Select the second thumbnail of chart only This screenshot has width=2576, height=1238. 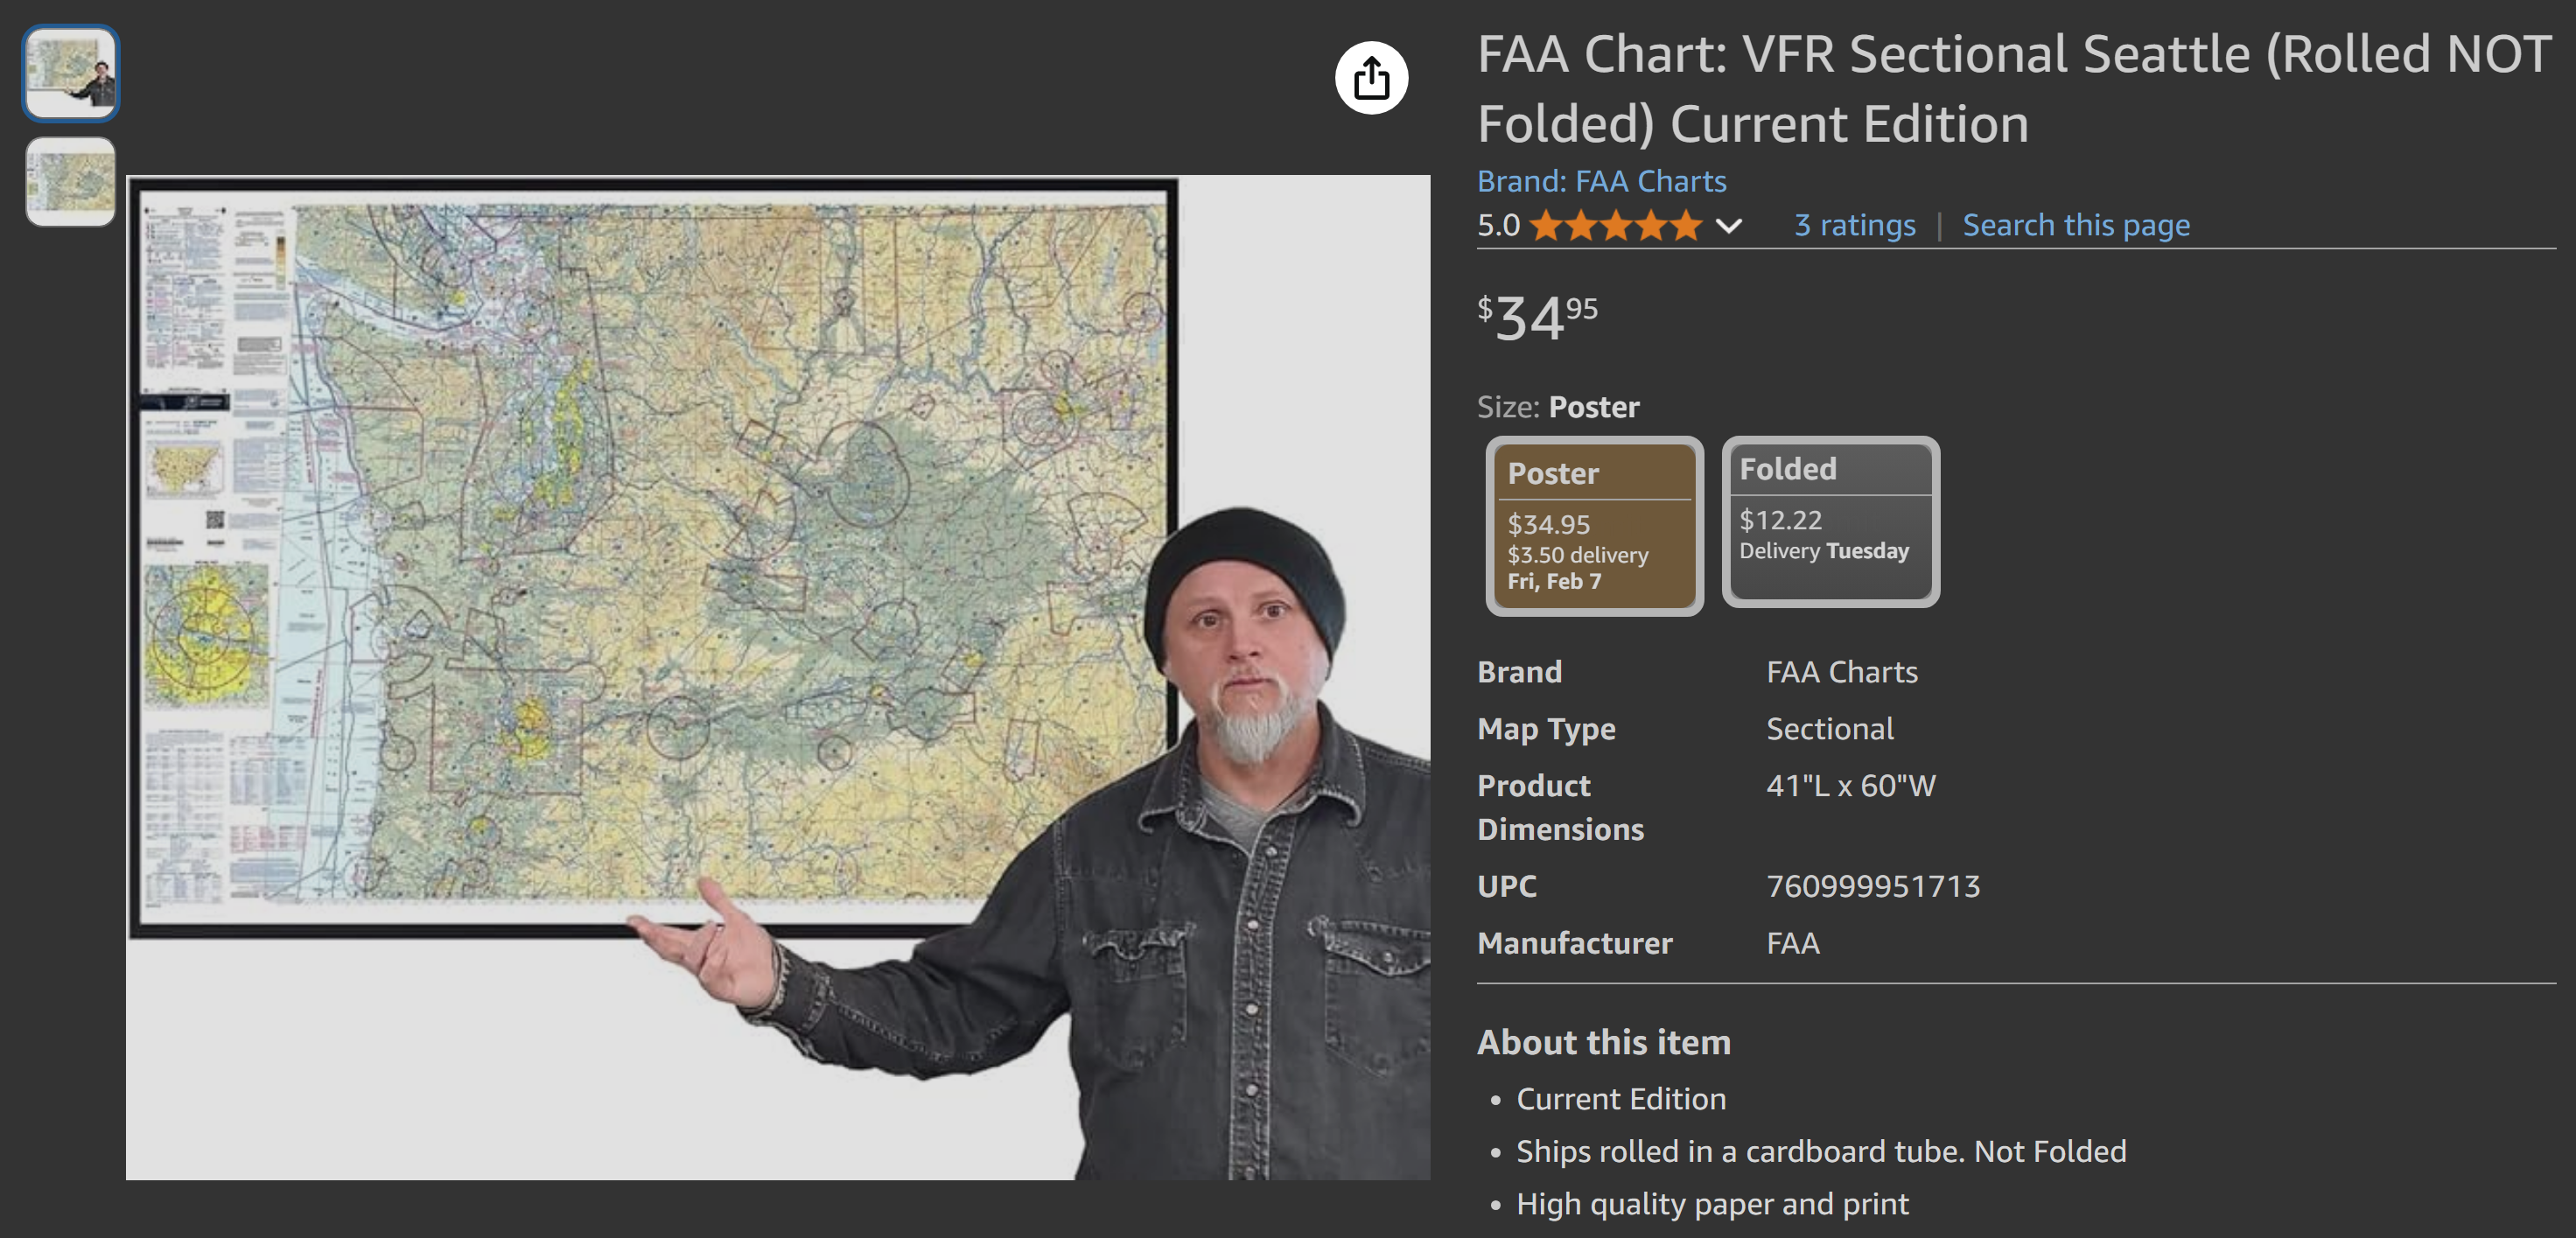click(x=71, y=182)
